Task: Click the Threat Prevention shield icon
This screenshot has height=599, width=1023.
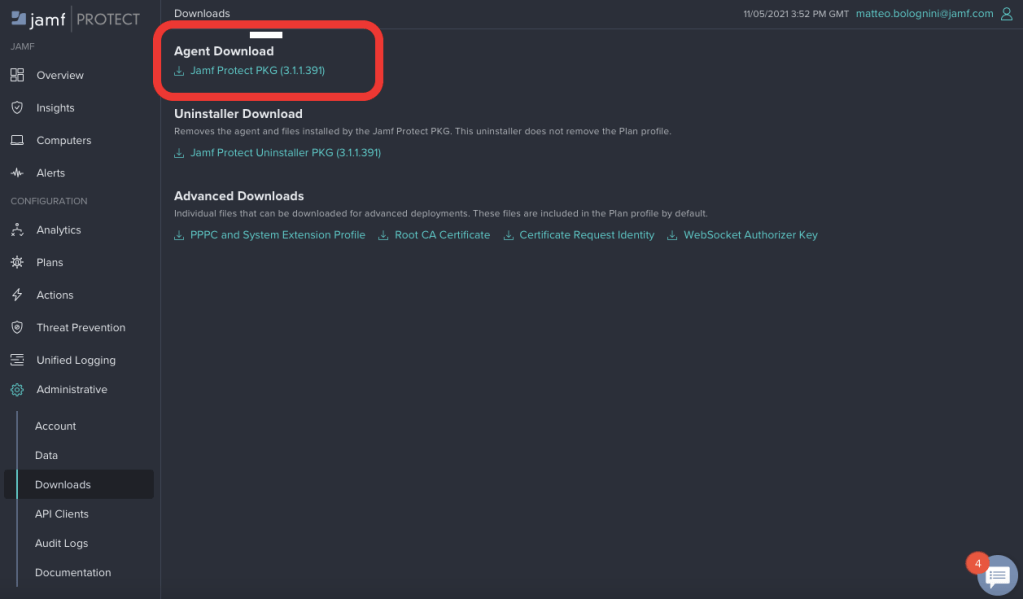Action: [17, 328]
